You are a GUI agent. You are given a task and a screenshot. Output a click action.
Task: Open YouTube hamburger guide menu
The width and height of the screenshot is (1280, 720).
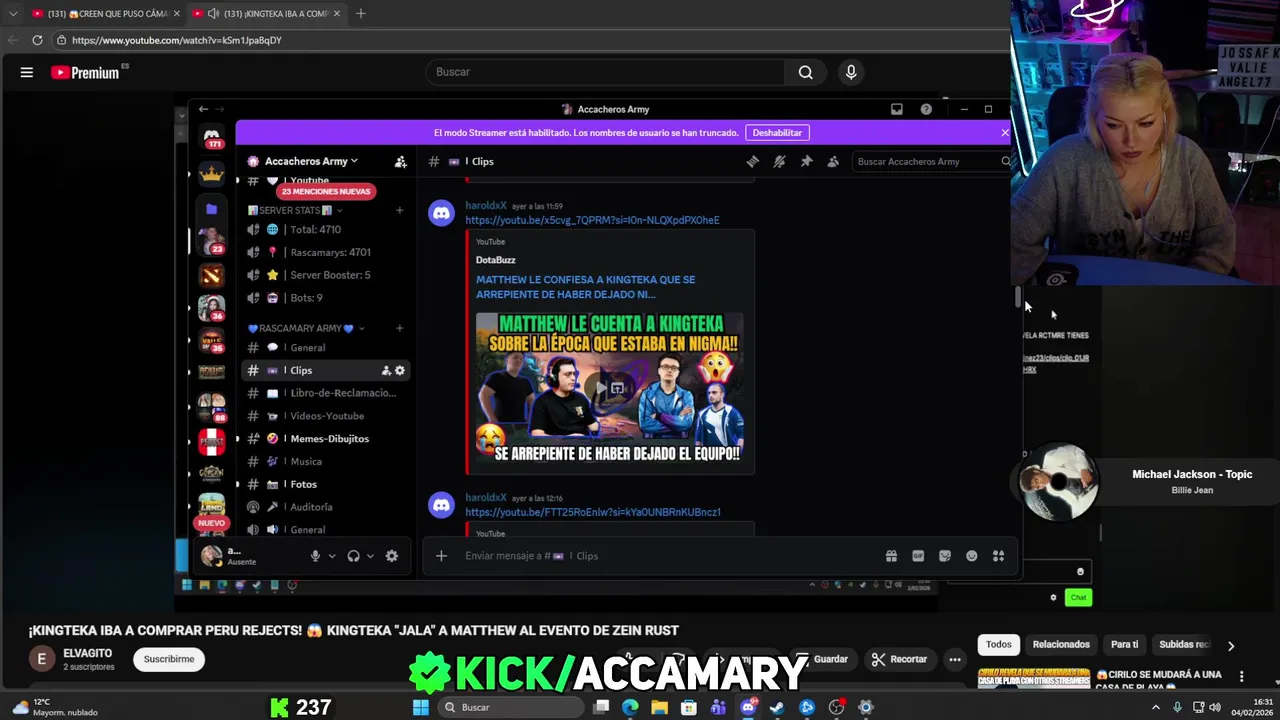coord(27,72)
